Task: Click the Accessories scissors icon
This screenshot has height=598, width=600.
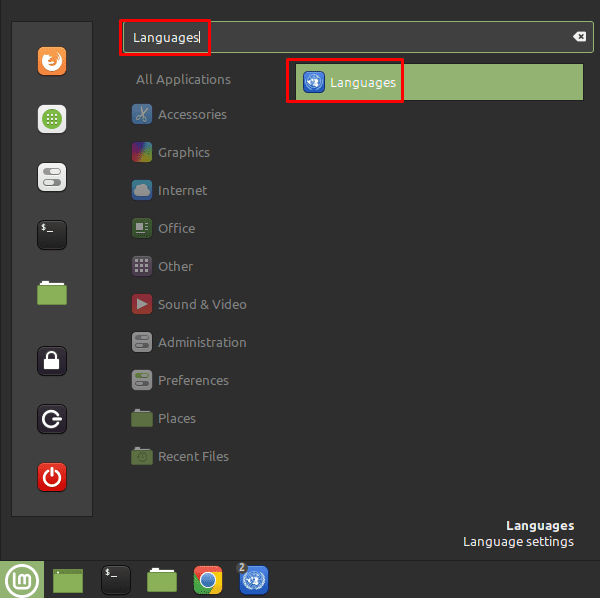Action: coord(142,114)
